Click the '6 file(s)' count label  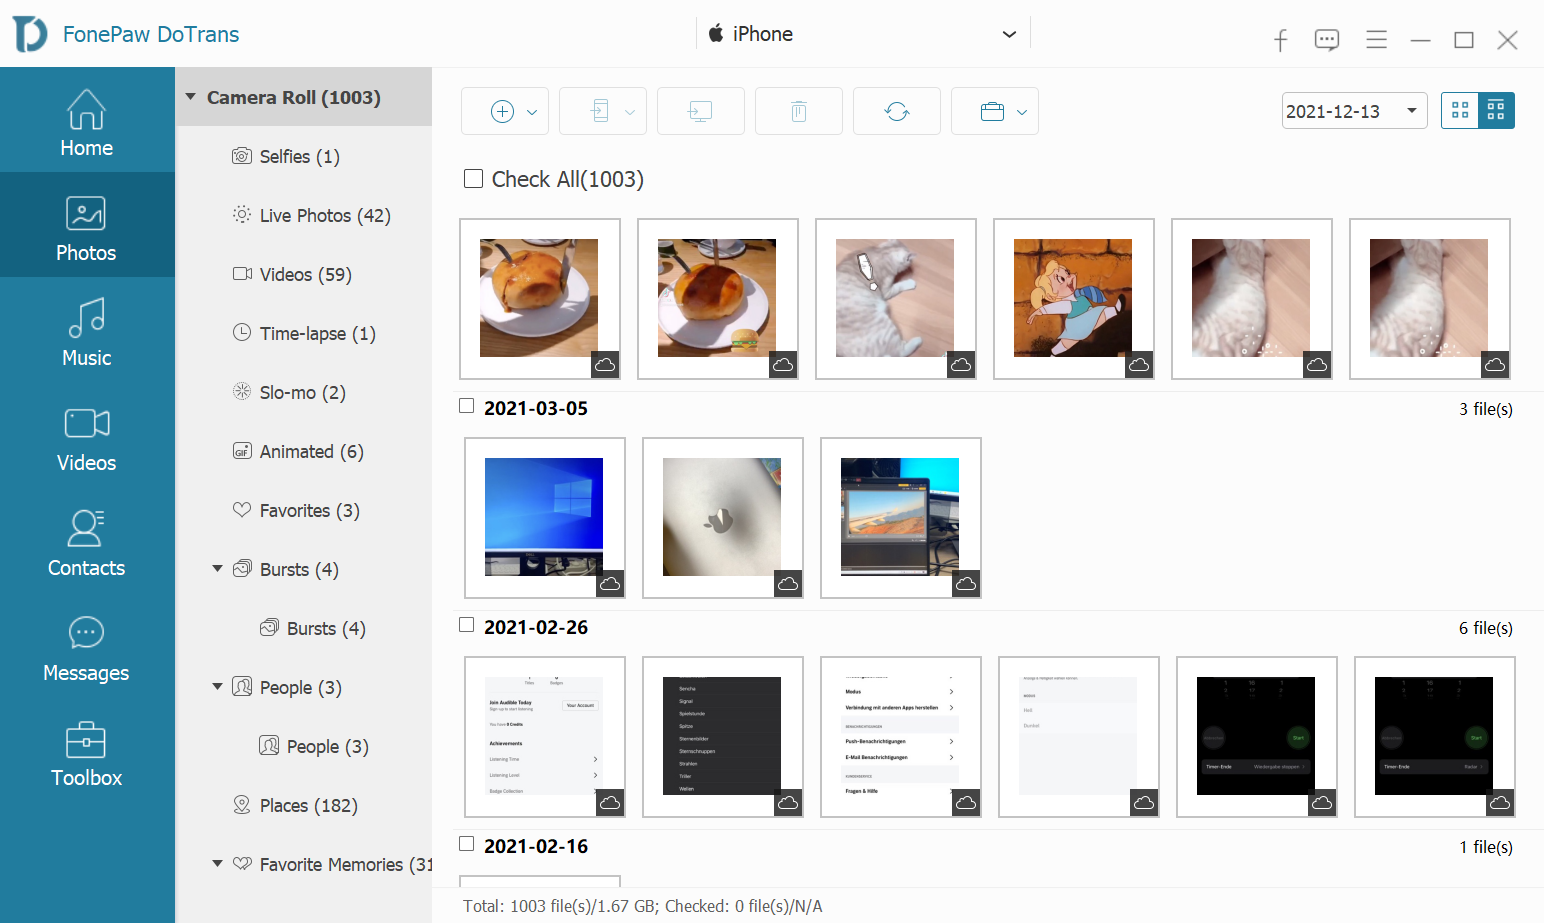coord(1485,628)
